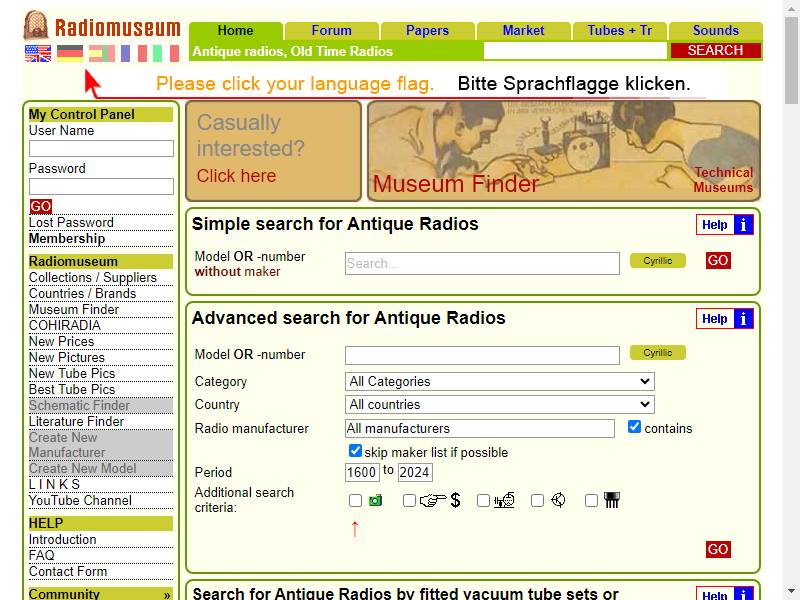The width and height of the screenshot is (800, 600).
Task: Open the Best Tube Pics link
Action: 72,389
